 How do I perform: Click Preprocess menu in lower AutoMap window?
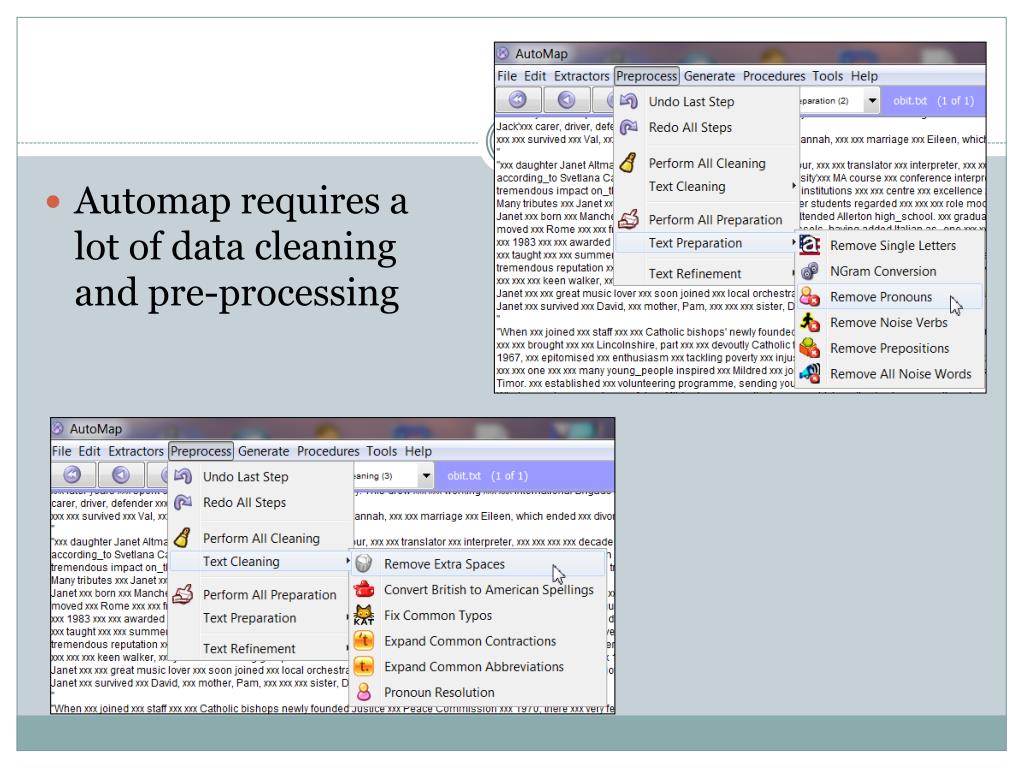pos(200,451)
